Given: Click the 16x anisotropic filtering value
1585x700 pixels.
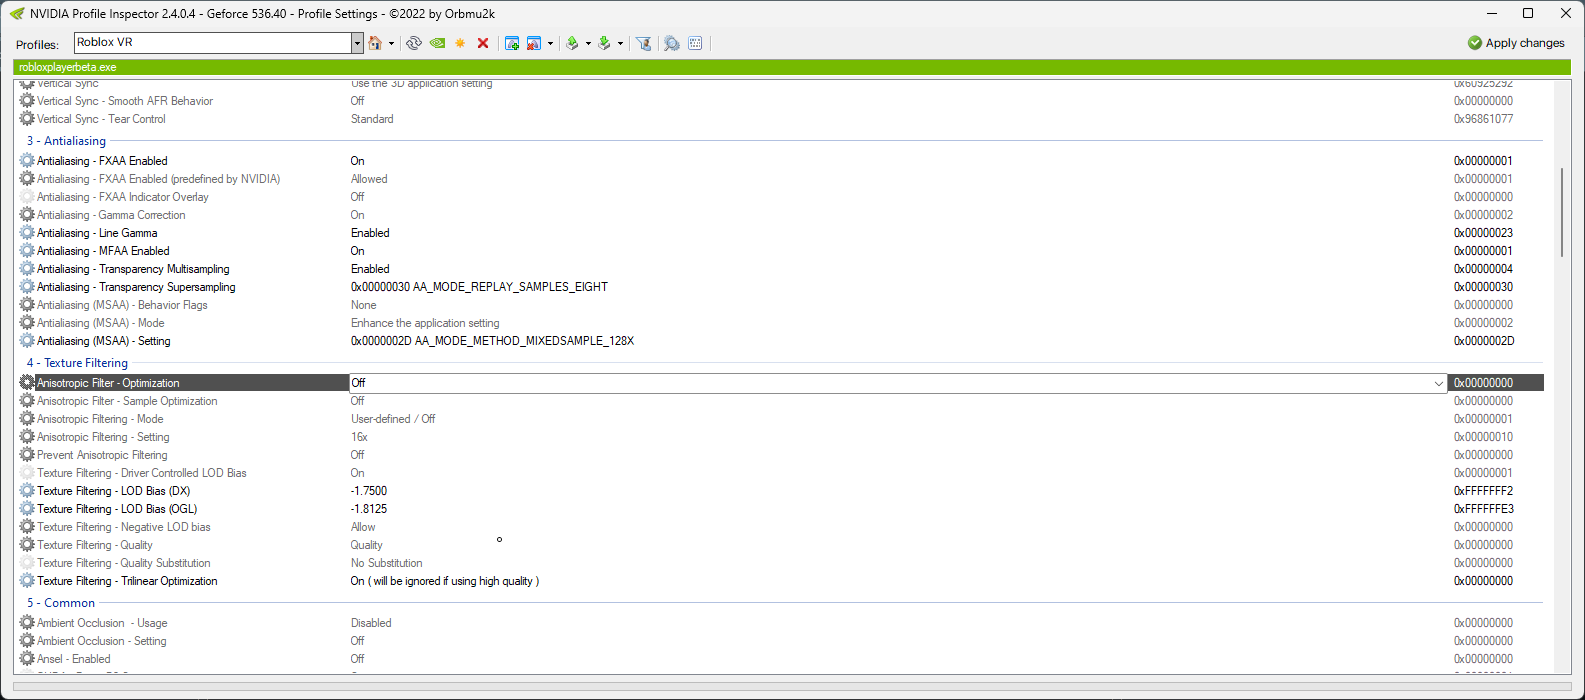Looking at the screenshot, I should tap(359, 437).
